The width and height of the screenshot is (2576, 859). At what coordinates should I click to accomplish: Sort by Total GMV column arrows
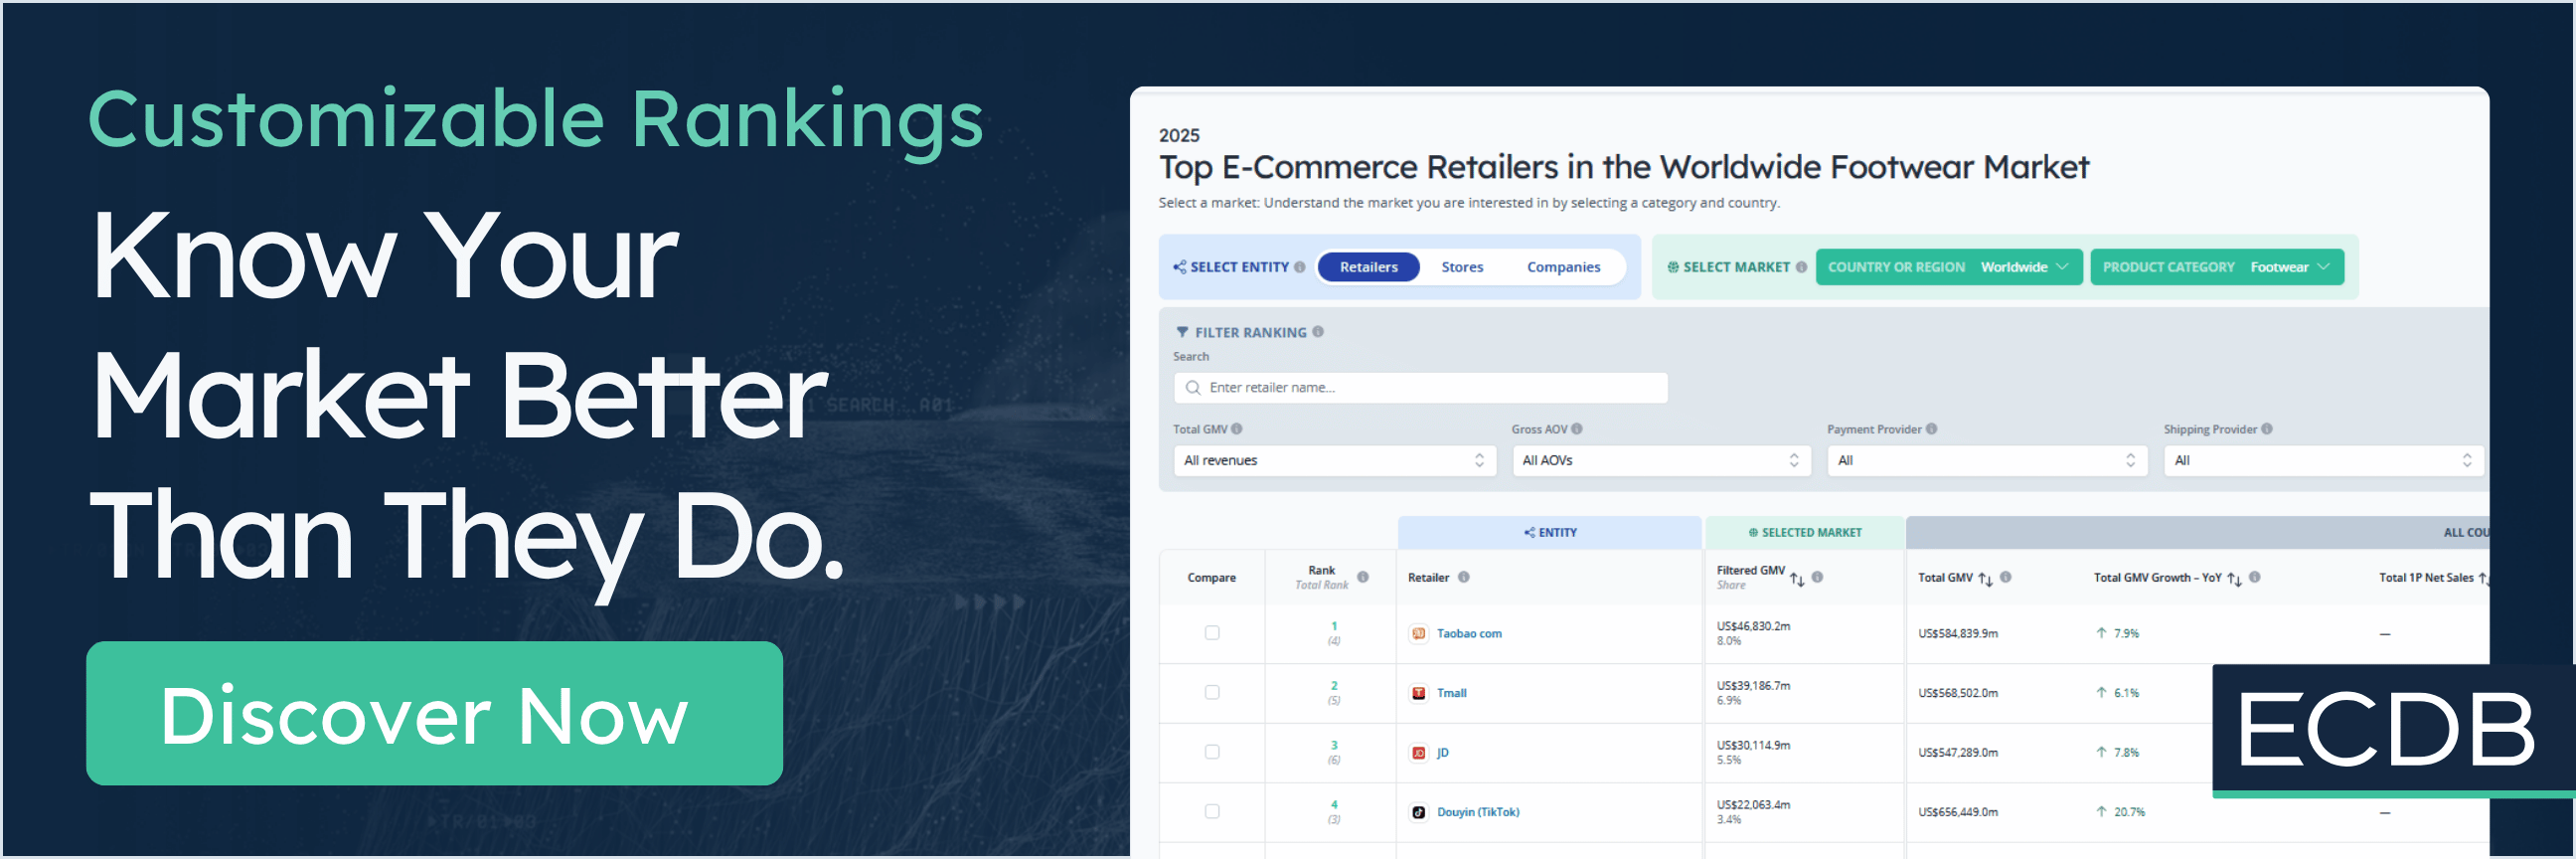(x=1985, y=579)
